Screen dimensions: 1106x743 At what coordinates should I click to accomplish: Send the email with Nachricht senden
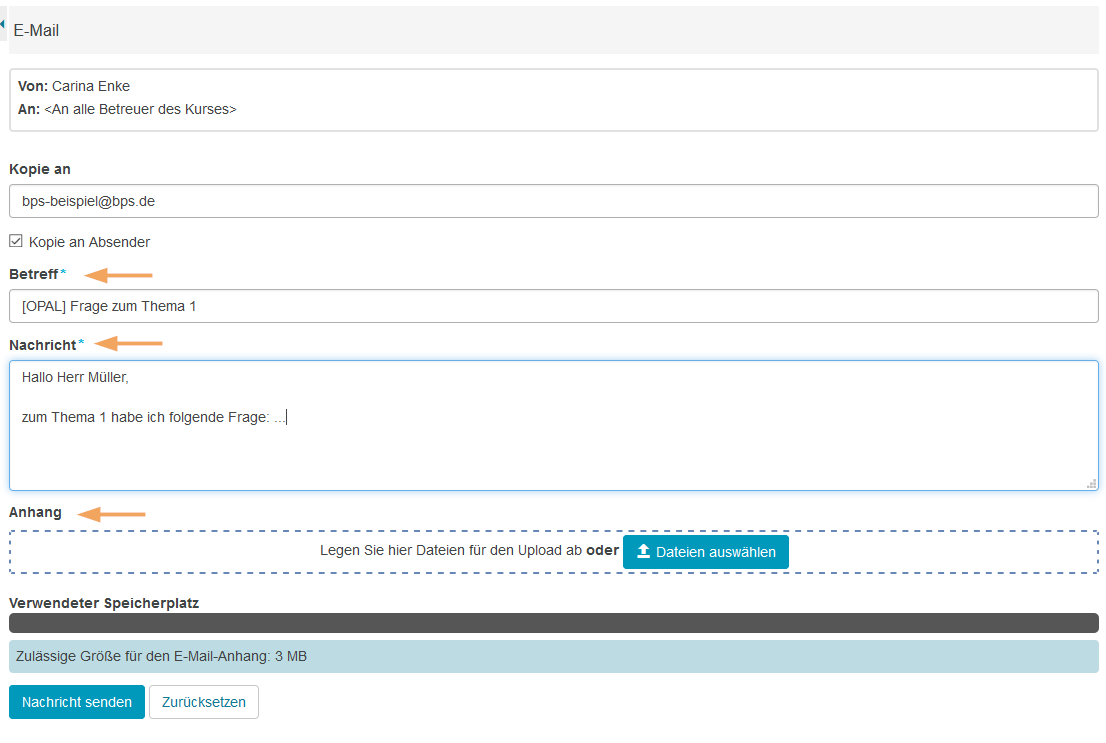tap(77, 702)
